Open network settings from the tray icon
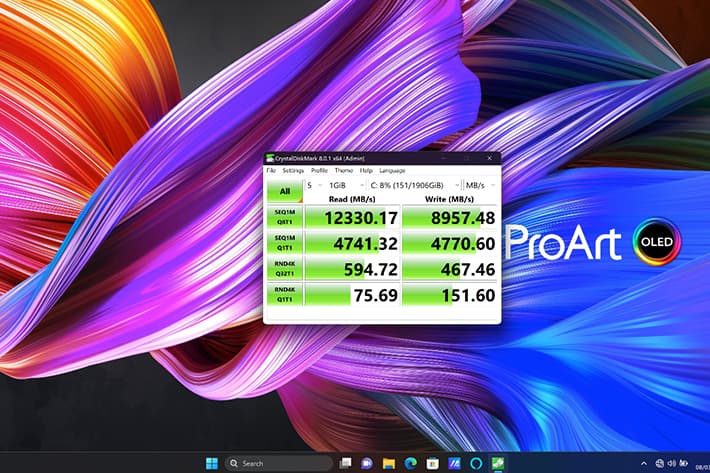Viewport: 710px width, 473px height. click(659, 463)
